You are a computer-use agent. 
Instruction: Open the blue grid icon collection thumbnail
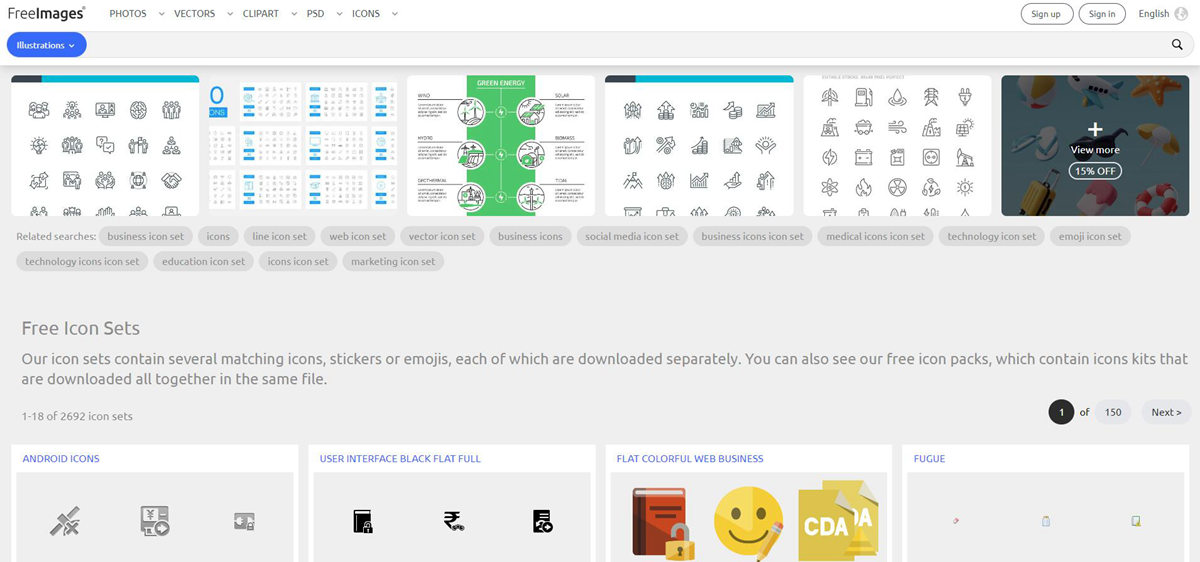coord(303,146)
